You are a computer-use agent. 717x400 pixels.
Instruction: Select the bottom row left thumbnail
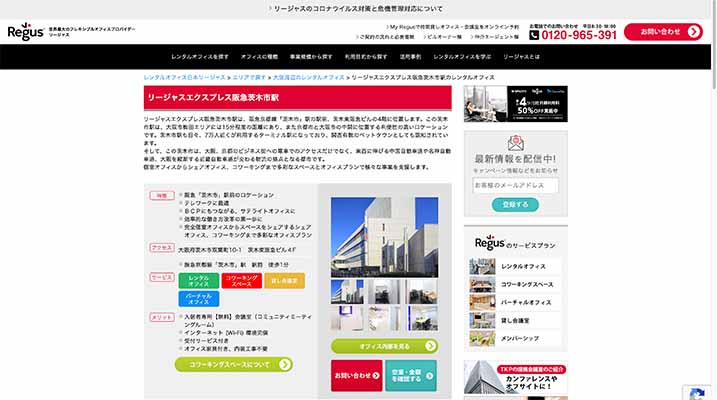pos(347,318)
